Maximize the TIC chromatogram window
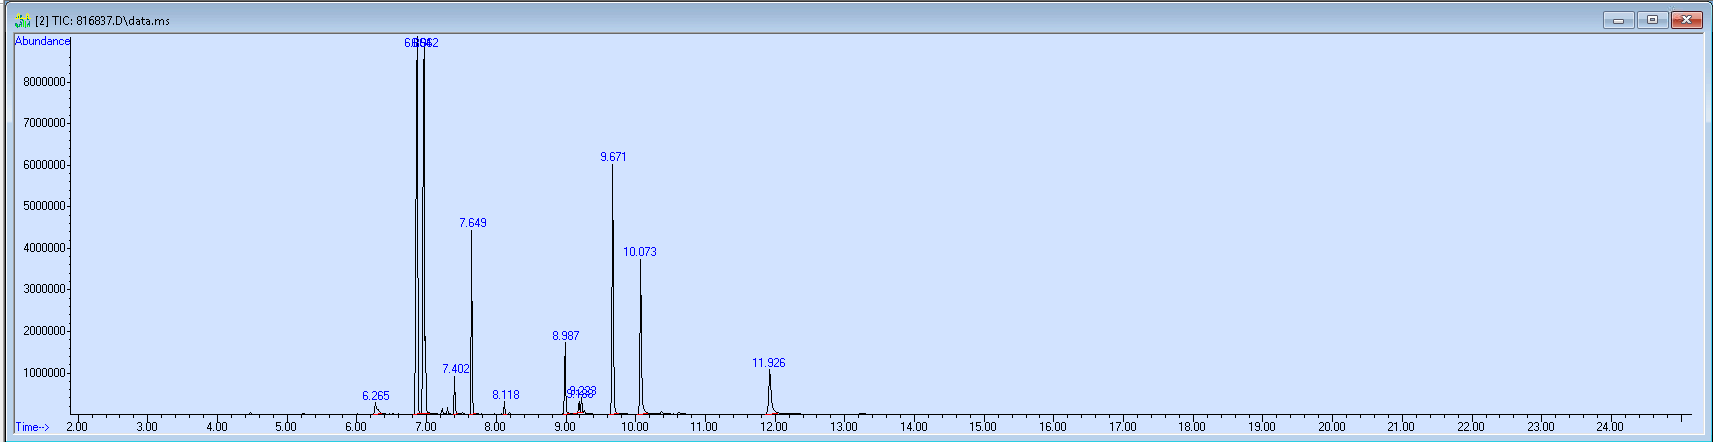 (x=1652, y=20)
